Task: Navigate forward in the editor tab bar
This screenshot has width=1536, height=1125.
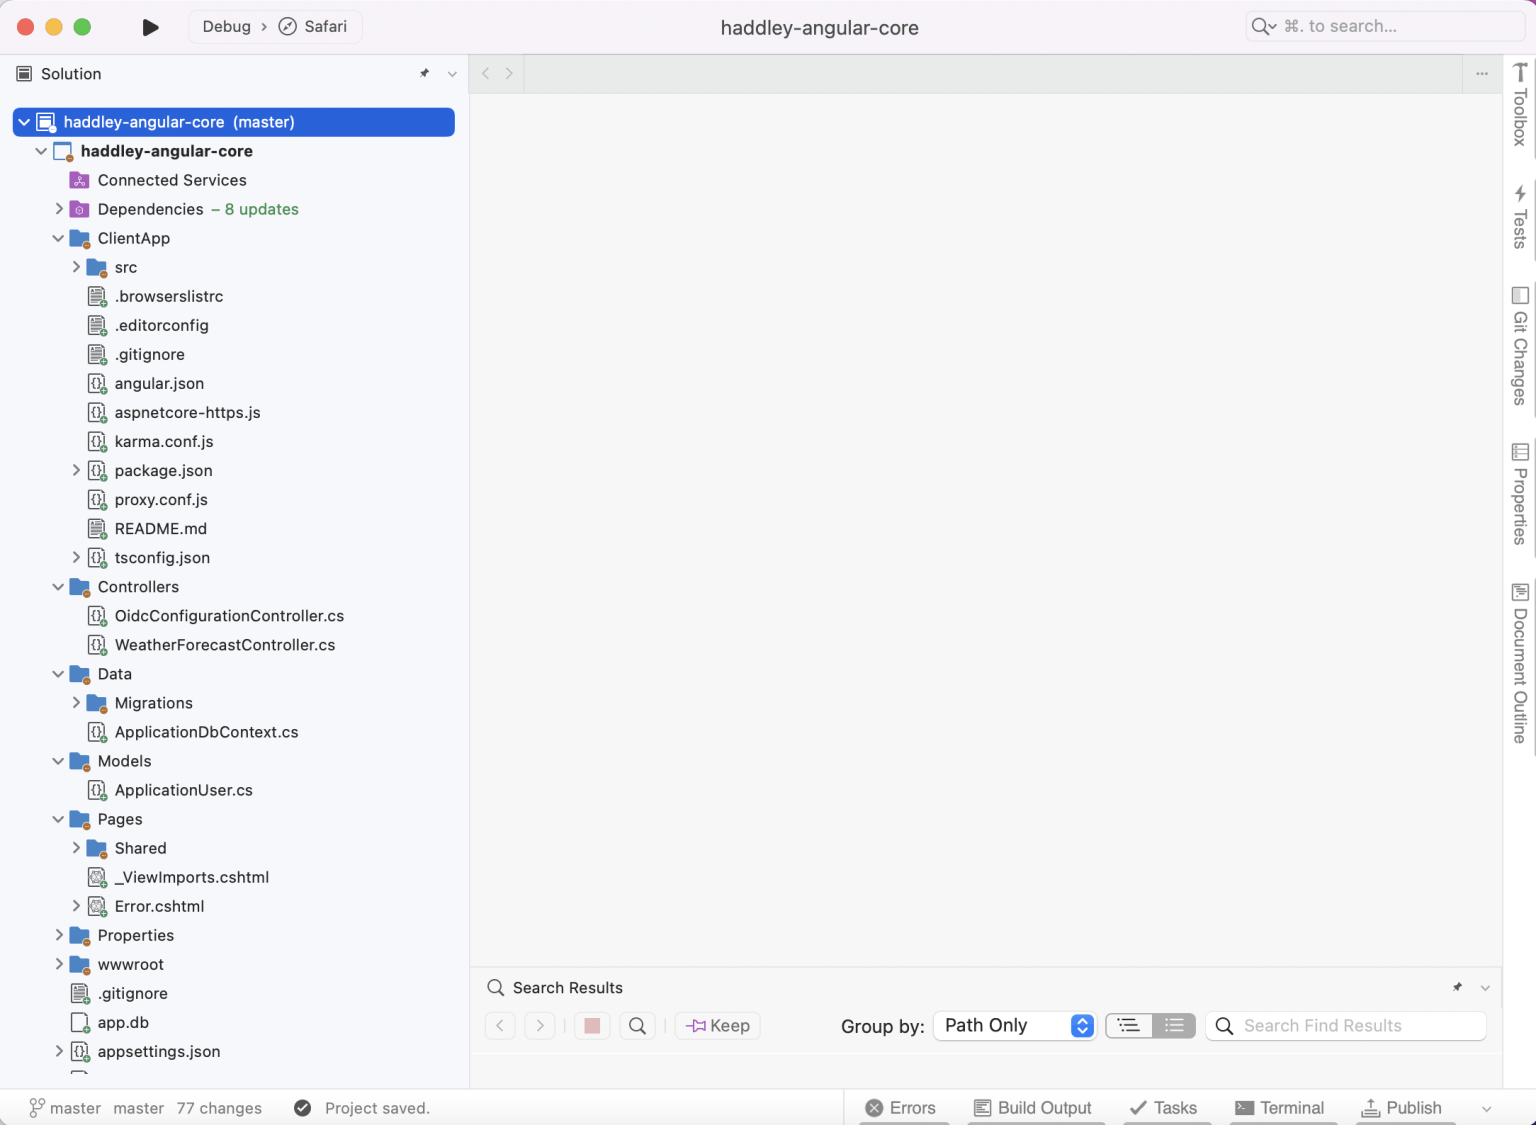Action: (x=509, y=73)
